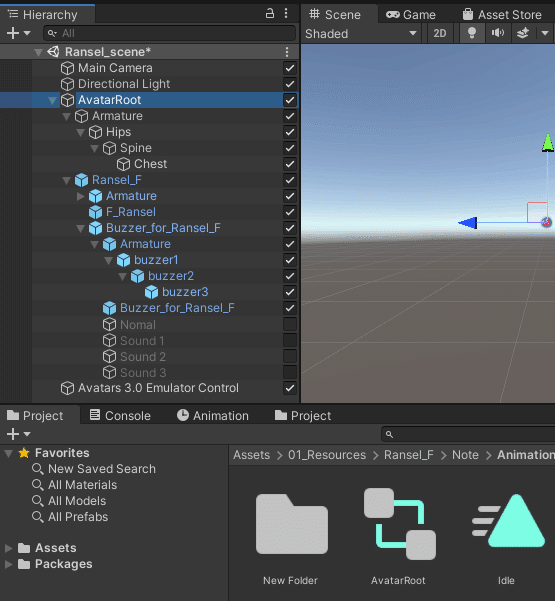Open Ransel_scene three-dot context menu
The width and height of the screenshot is (555, 601).
pos(287,52)
